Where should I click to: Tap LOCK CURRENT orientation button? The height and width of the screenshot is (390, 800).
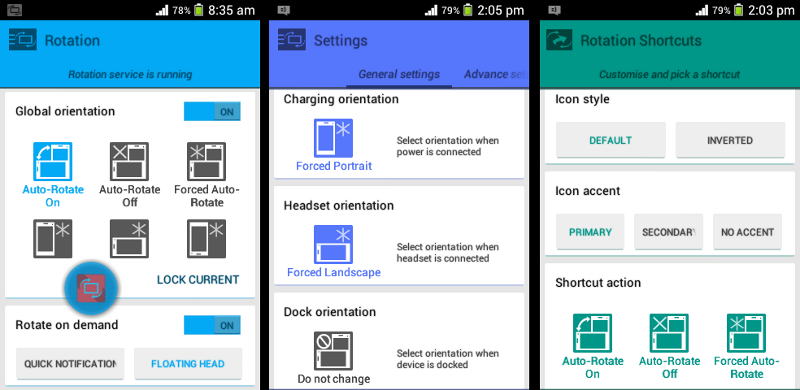[x=198, y=280]
